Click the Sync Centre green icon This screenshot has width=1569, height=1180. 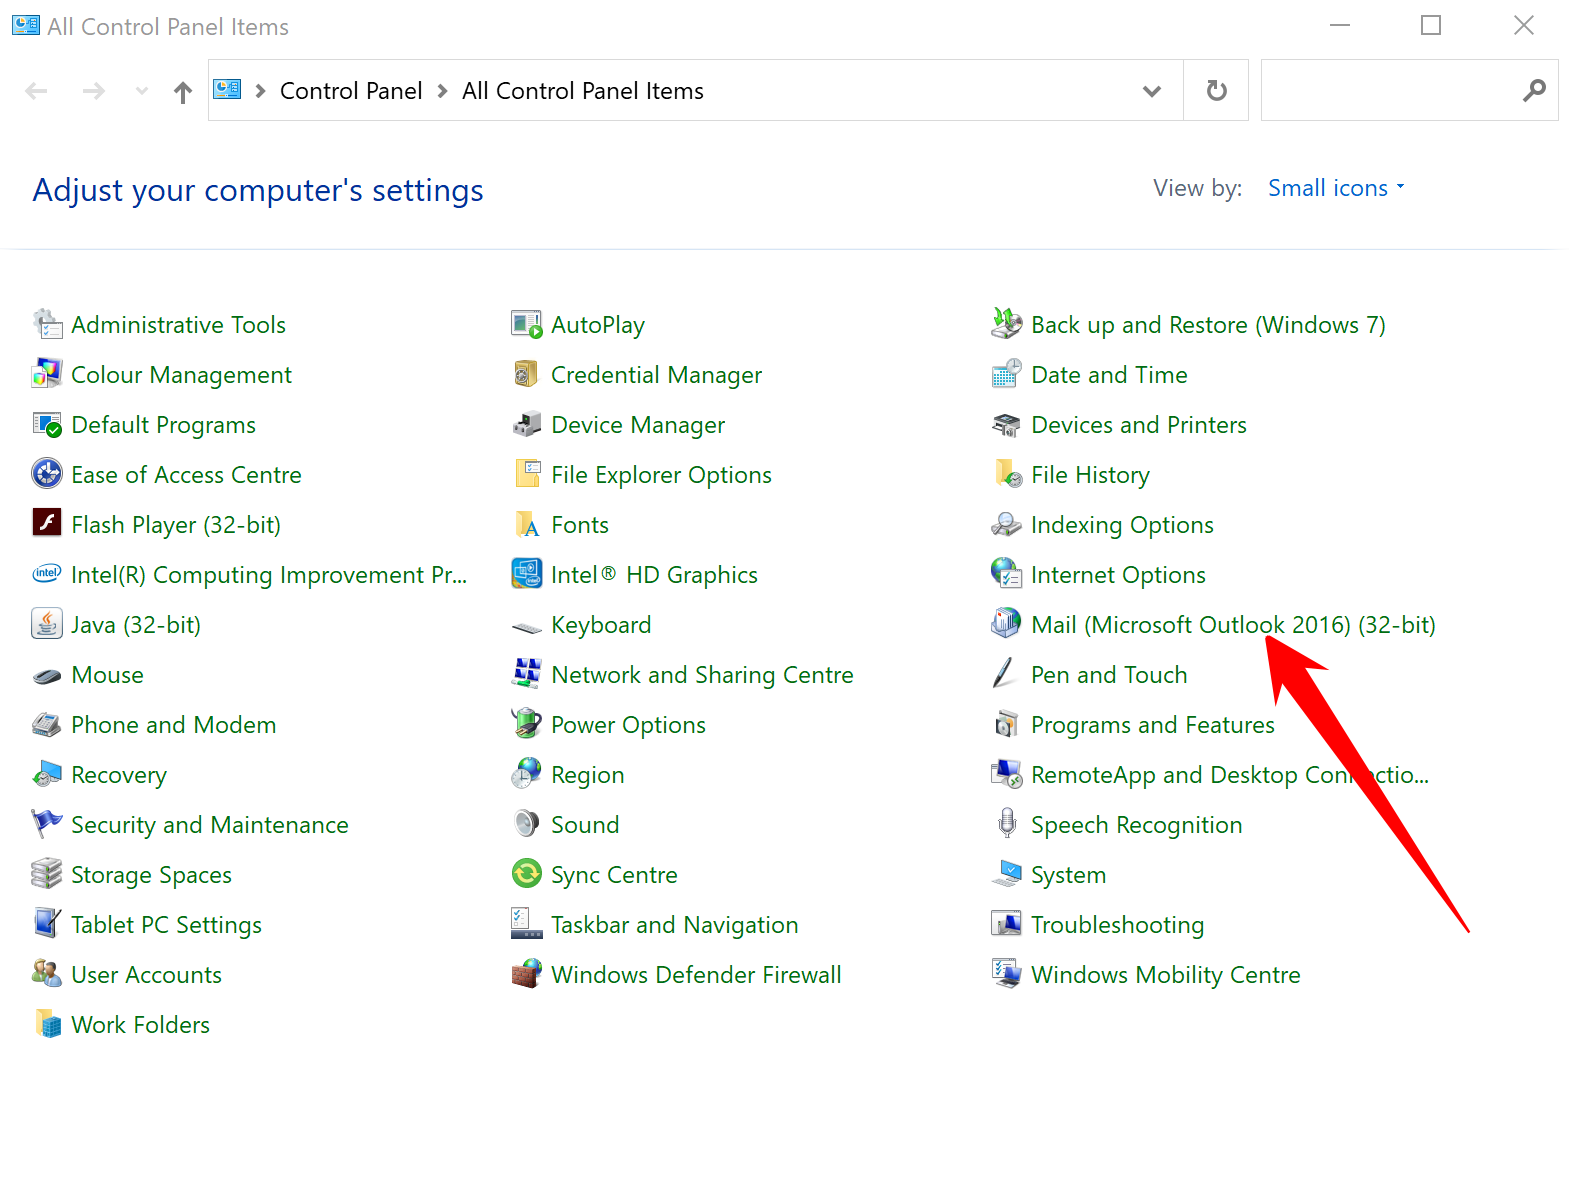click(527, 874)
